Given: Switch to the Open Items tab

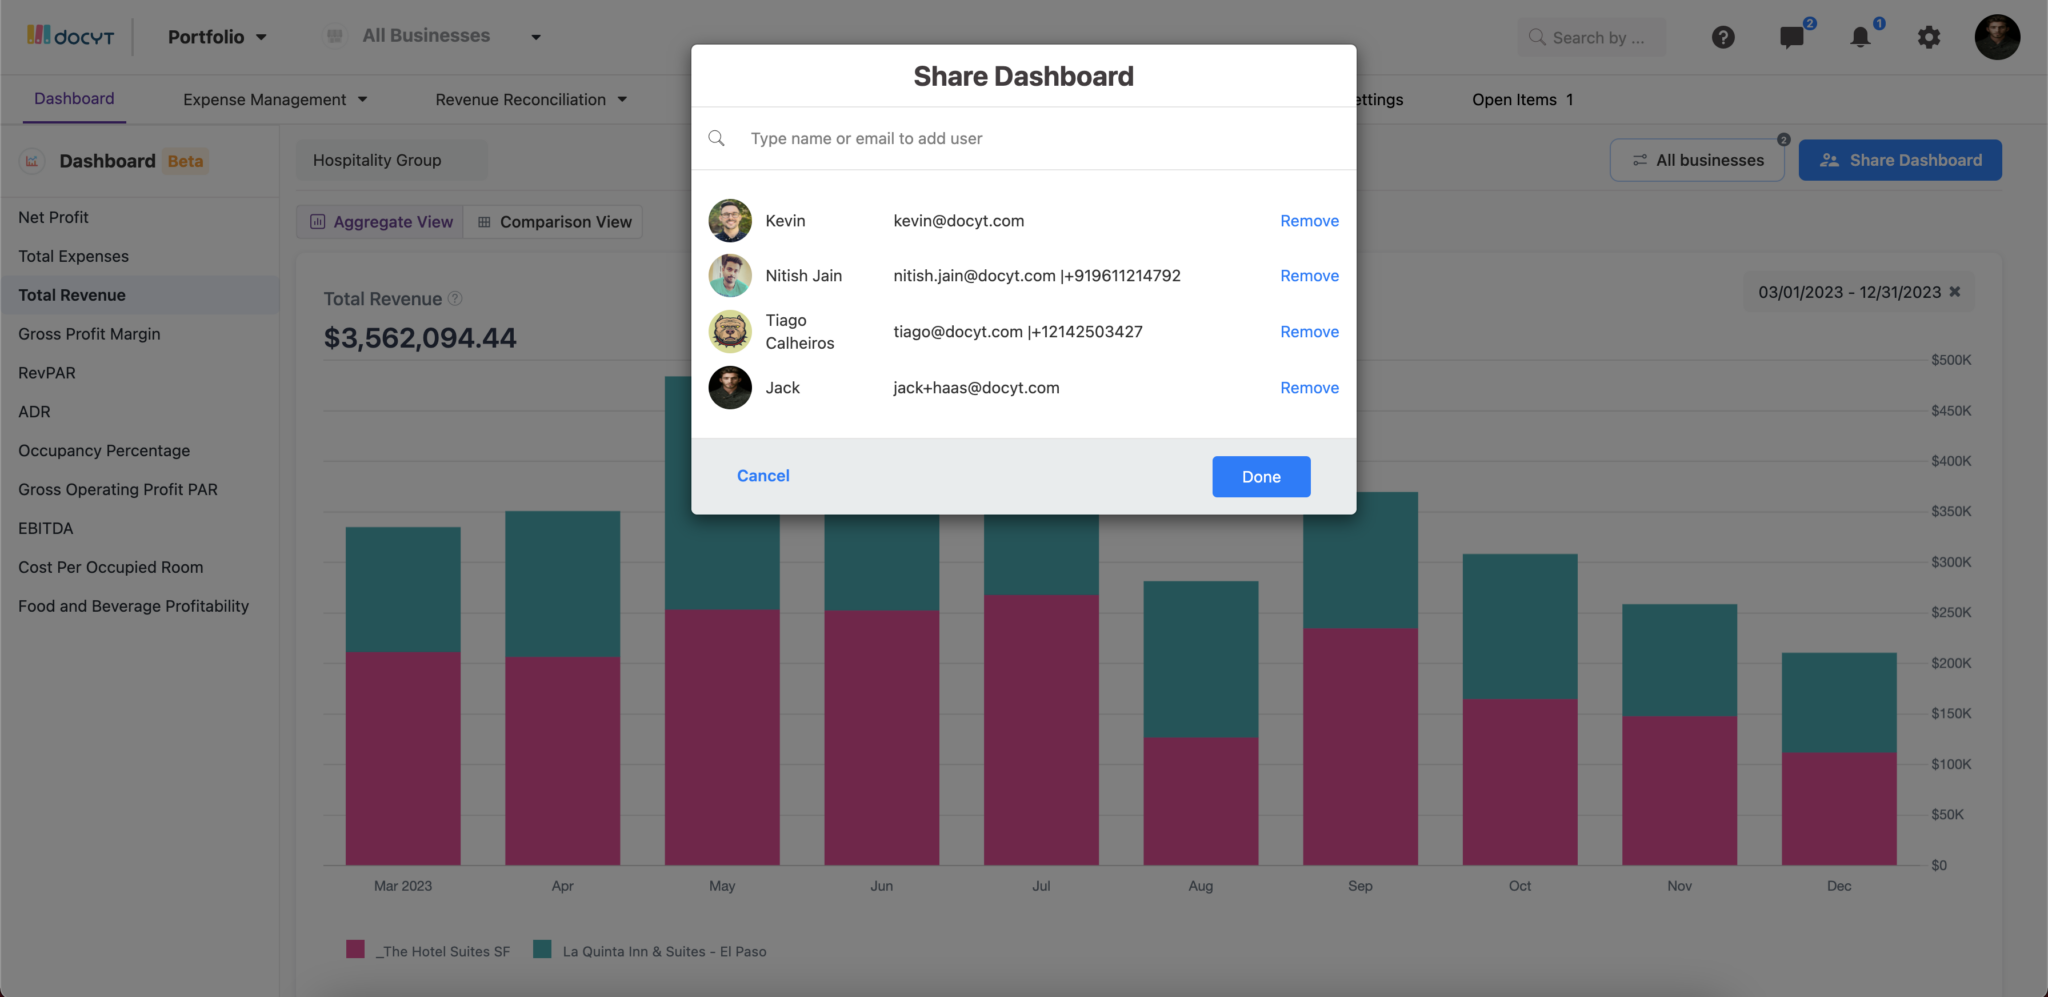Looking at the screenshot, I should pyautogui.click(x=1521, y=99).
